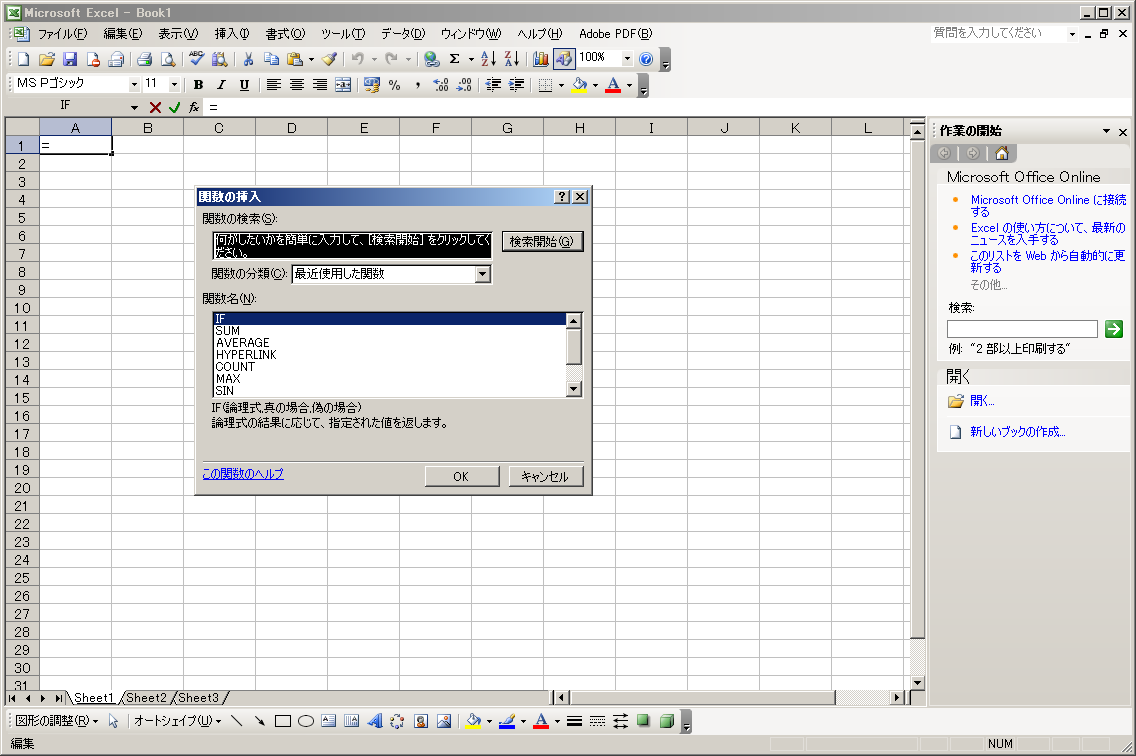Insert WordArt from the drawing toolbar
Screen dimensions: 1136x756
pyautogui.click(x=375, y=721)
